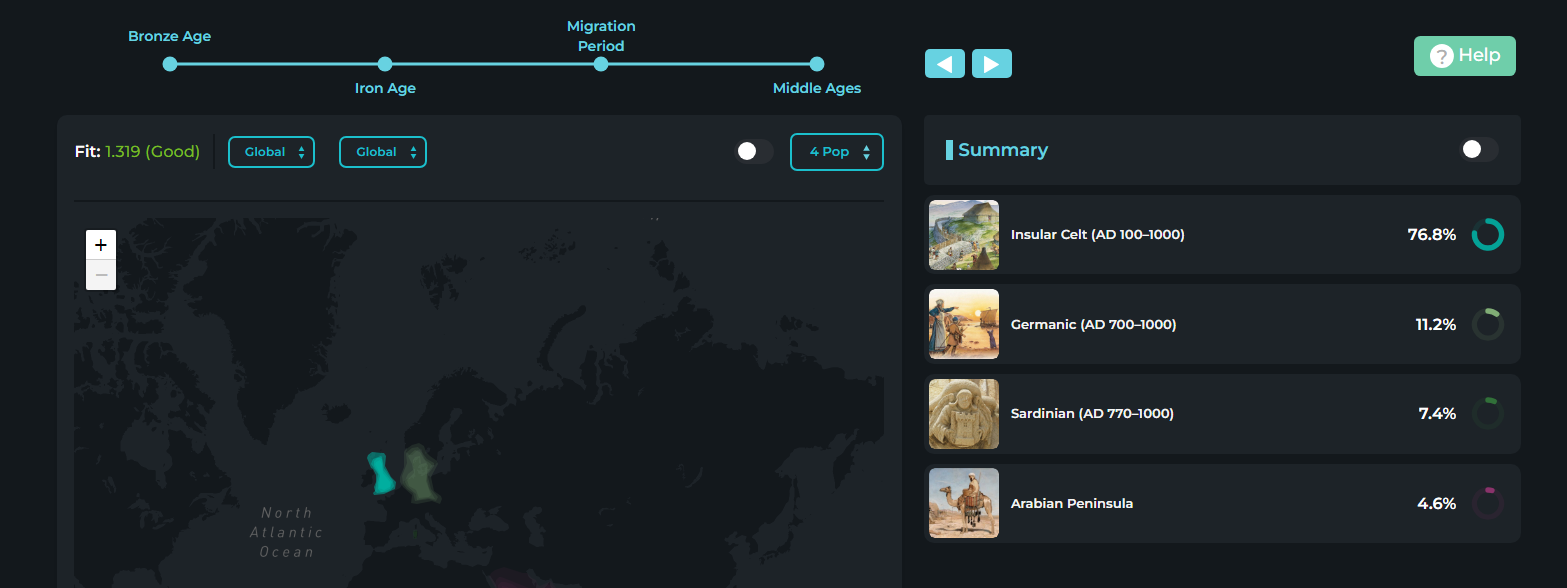Click the previous period arrow button

(x=945, y=64)
